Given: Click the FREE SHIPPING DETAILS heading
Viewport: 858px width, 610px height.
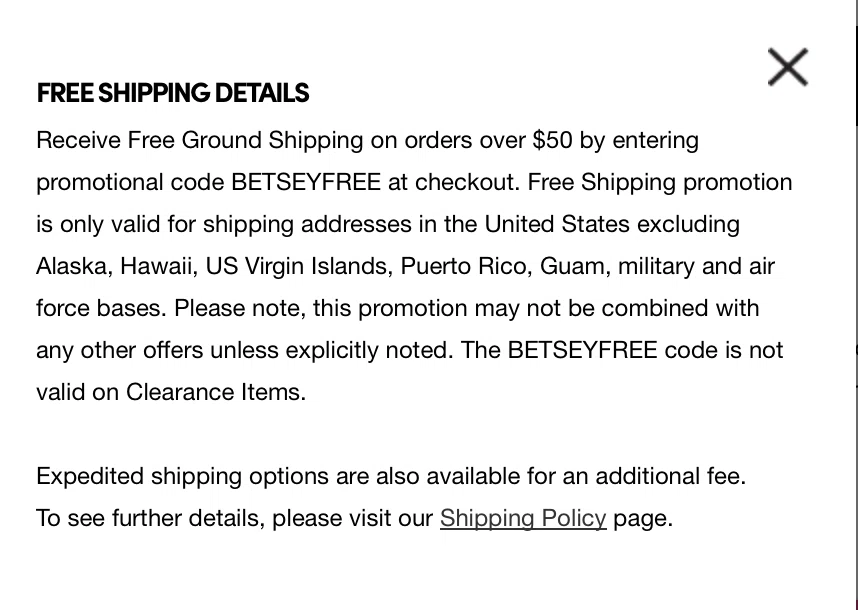Looking at the screenshot, I should click(x=173, y=93).
